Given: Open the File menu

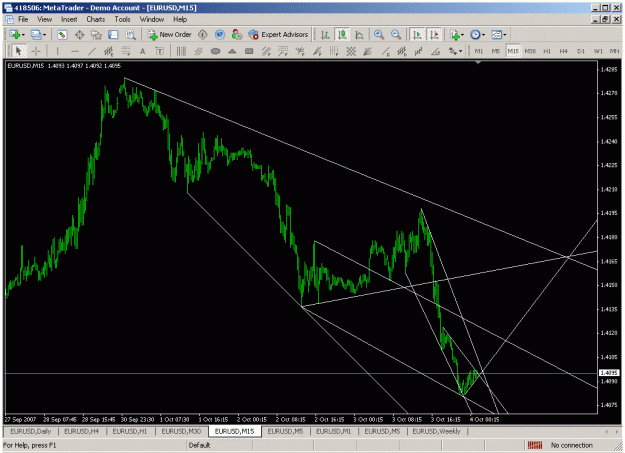Looking at the screenshot, I should (x=23, y=19).
